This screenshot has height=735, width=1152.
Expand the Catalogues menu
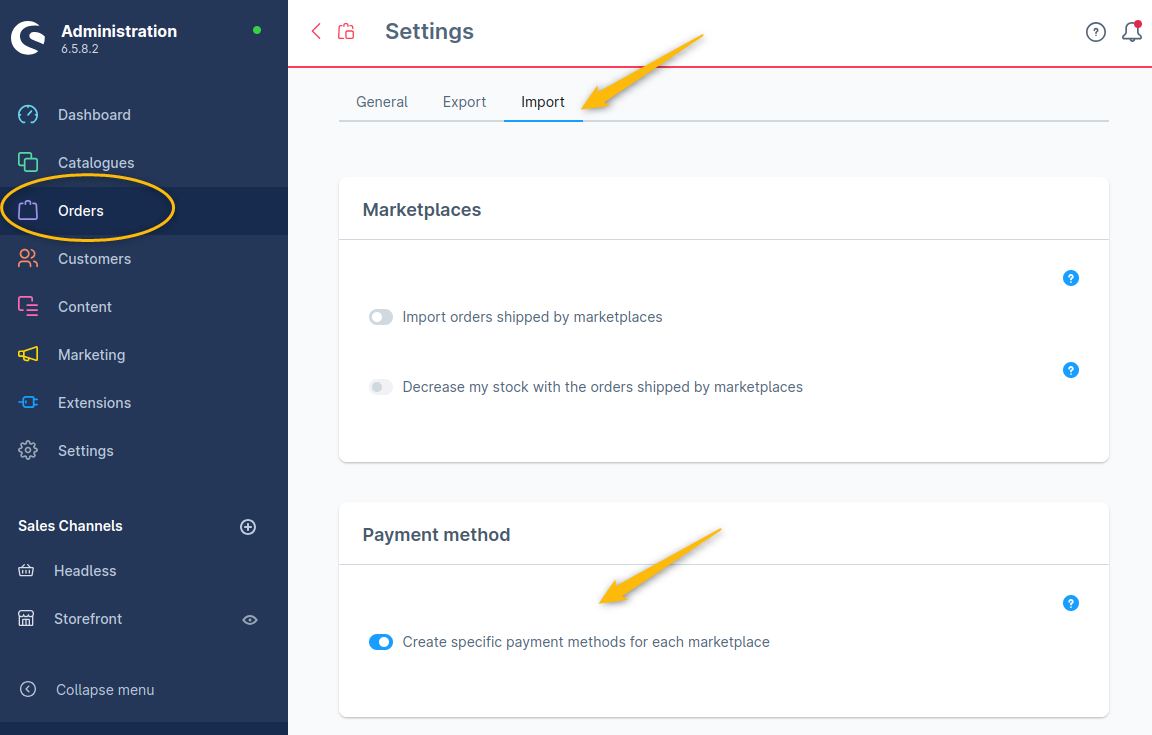tap(95, 163)
